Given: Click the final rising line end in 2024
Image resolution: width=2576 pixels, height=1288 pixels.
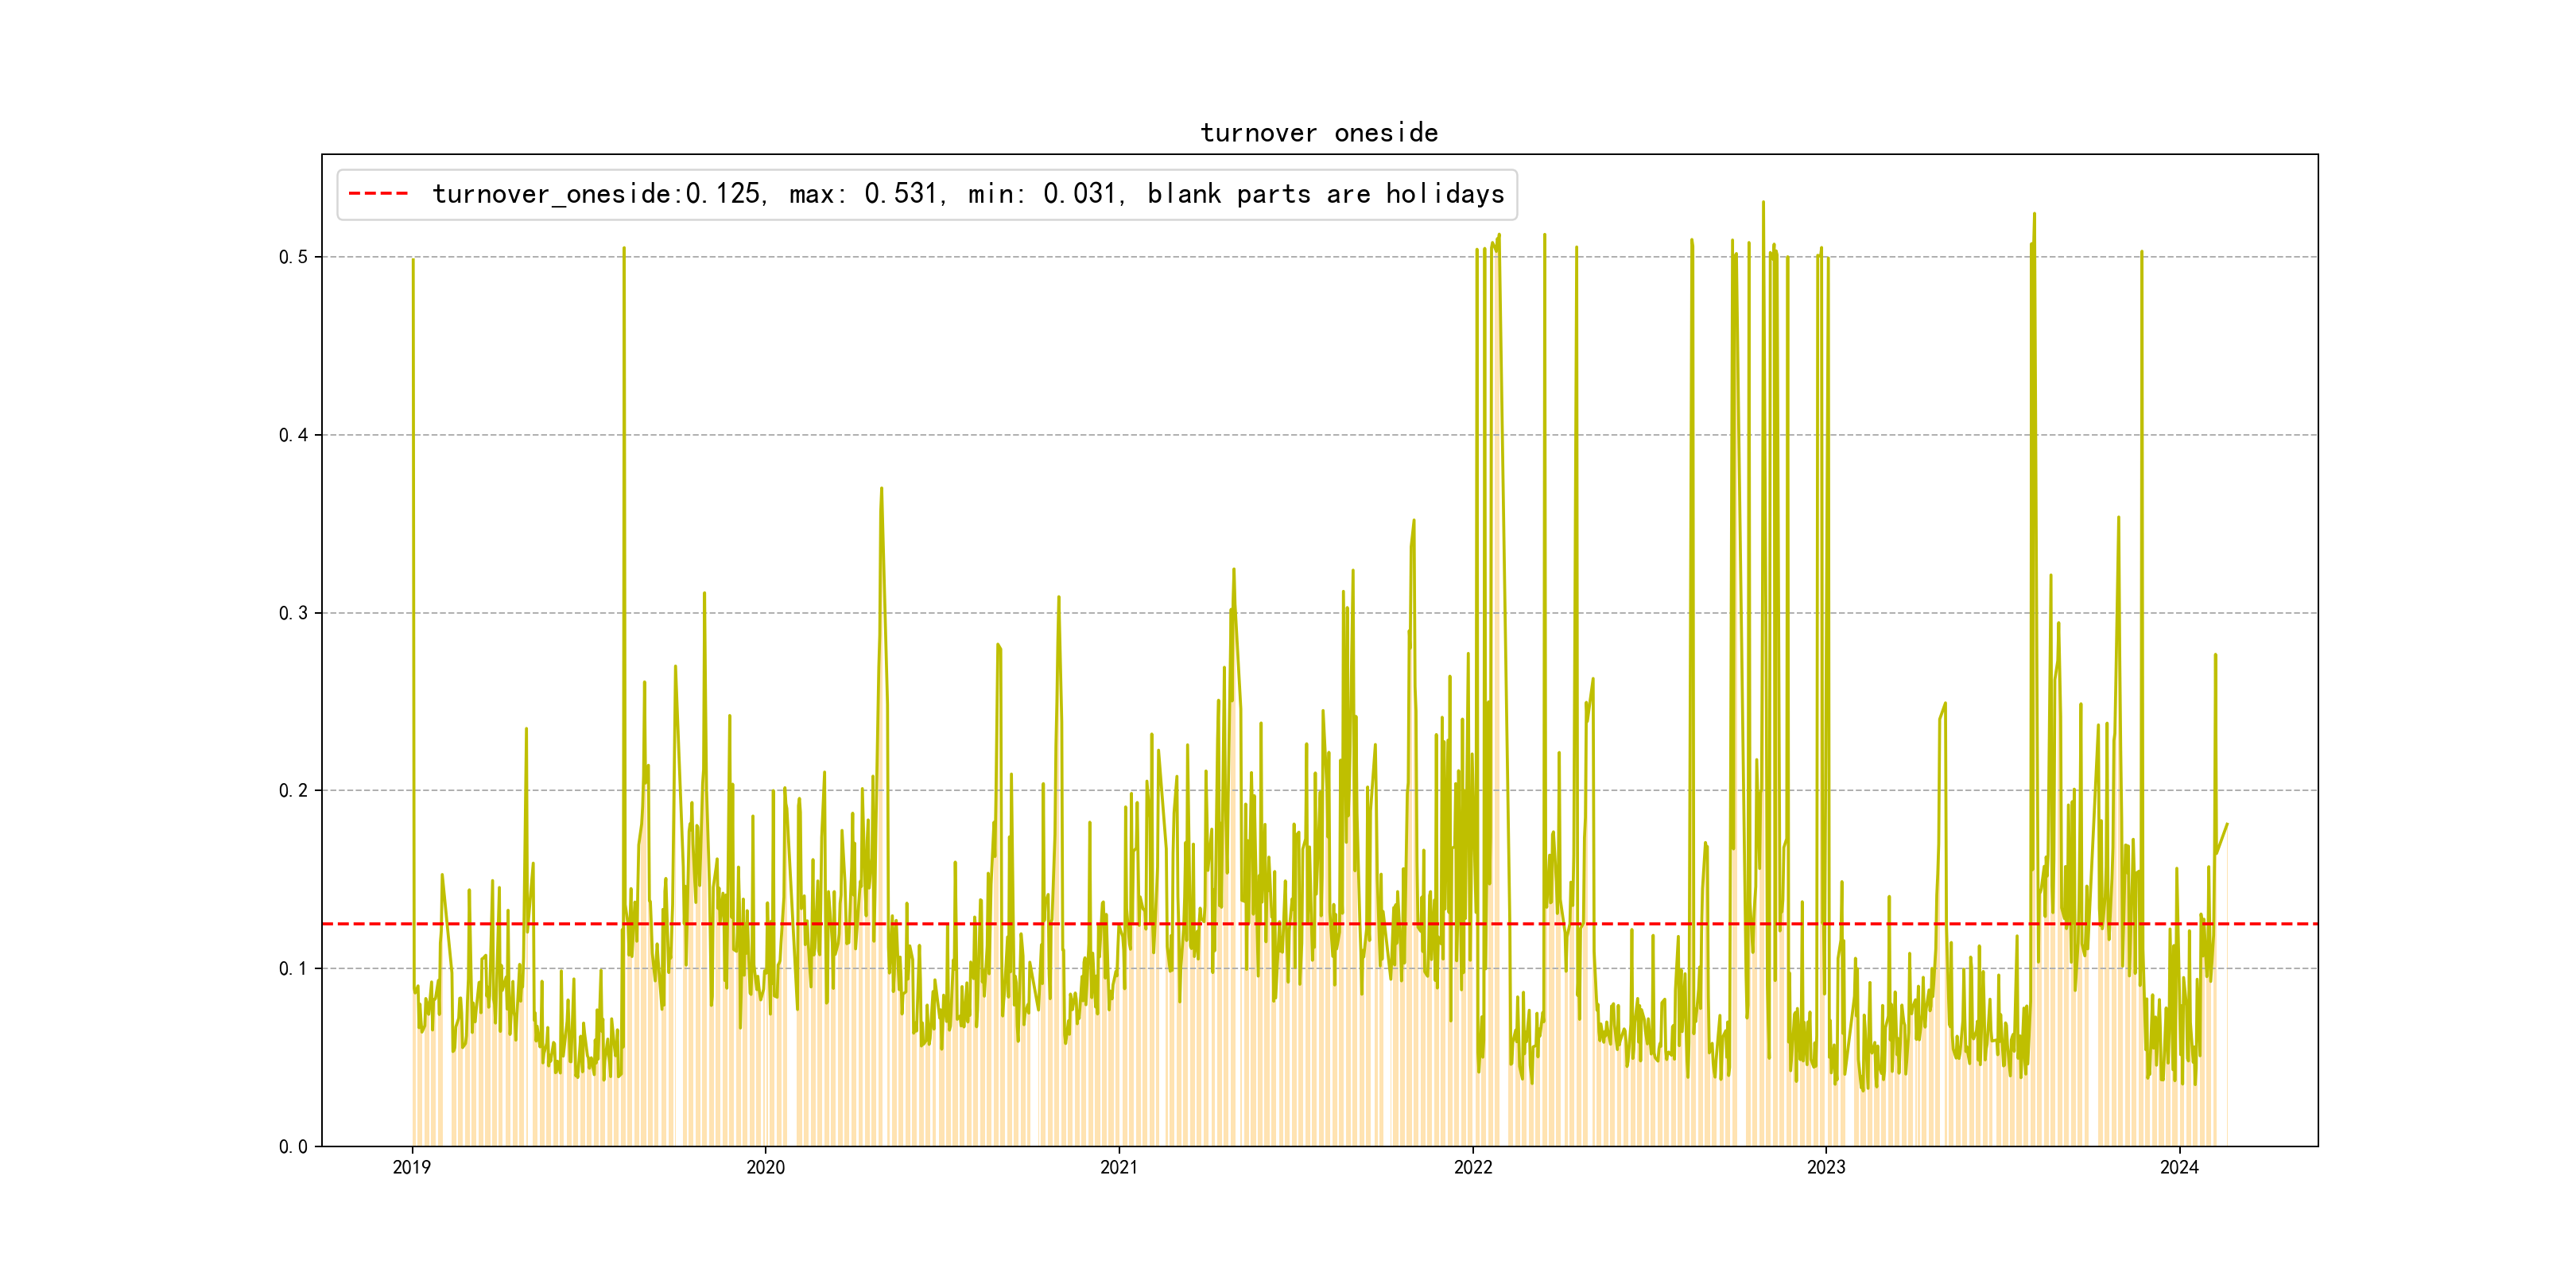Looking at the screenshot, I should [x=2226, y=825].
